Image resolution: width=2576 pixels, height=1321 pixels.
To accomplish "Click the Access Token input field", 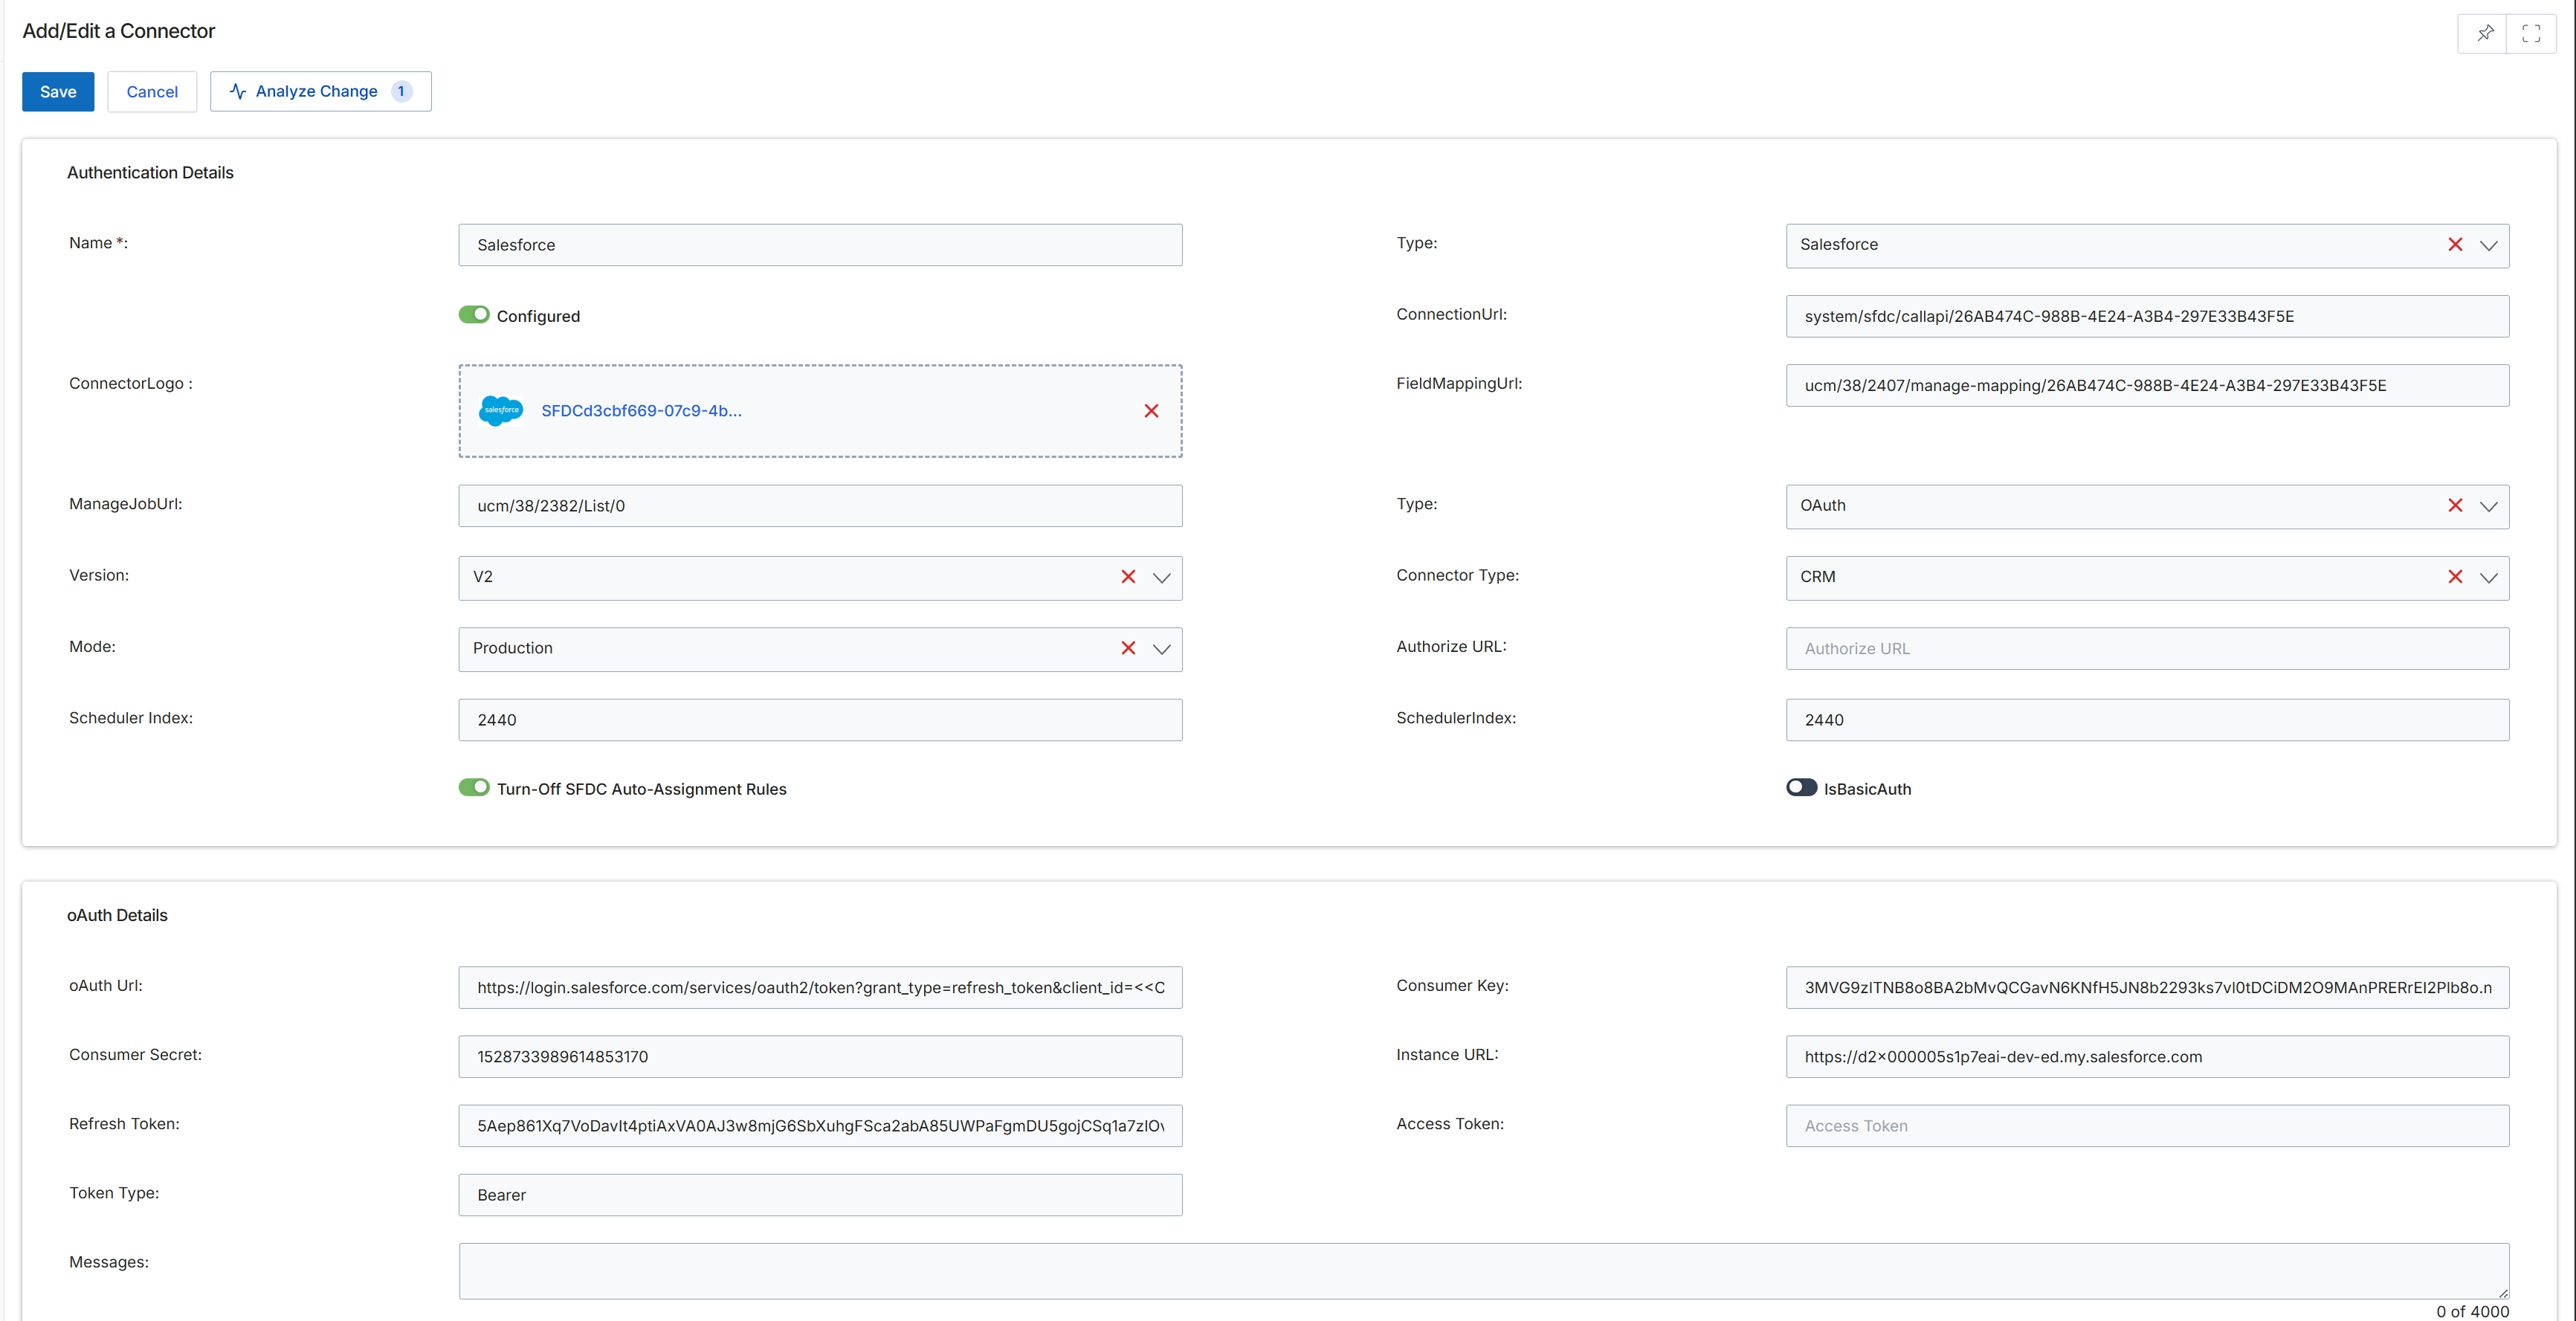I will (x=2147, y=1126).
